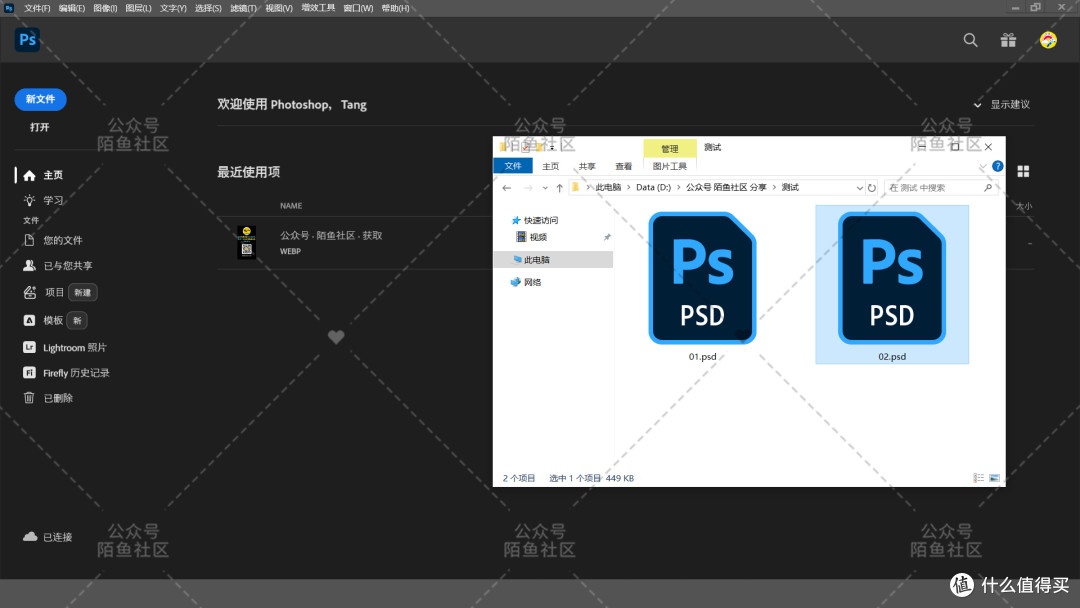1080x608 pixels.
Task: Open the user profile avatar
Action: click(1048, 40)
